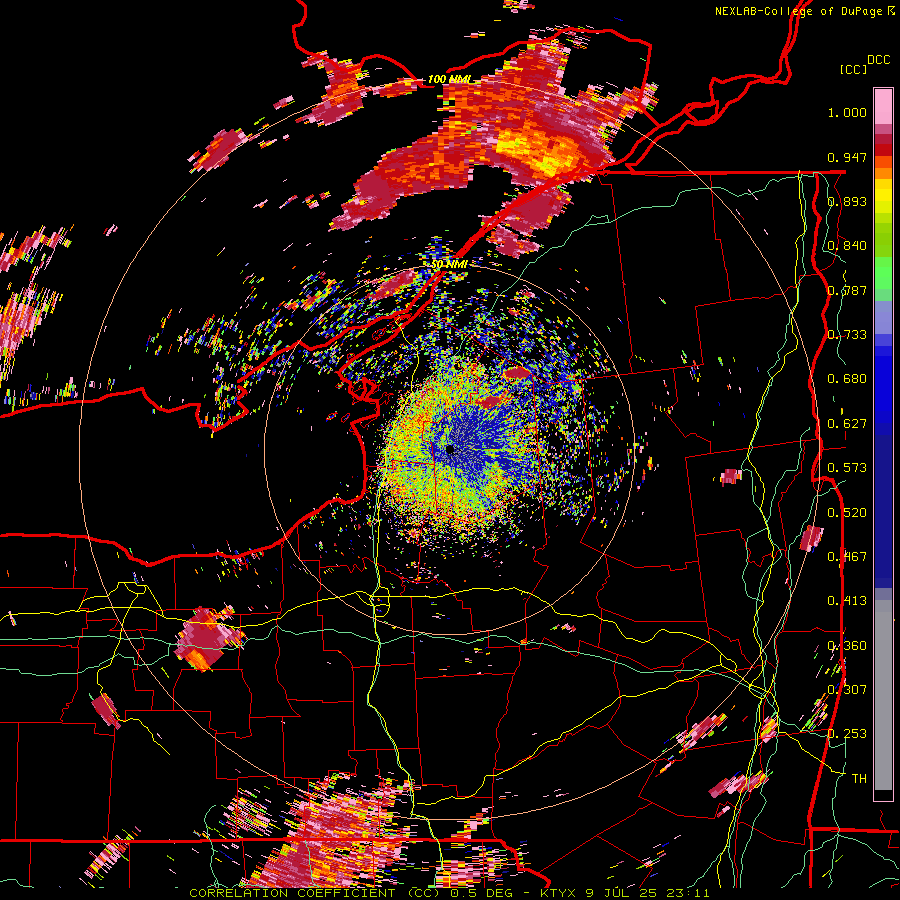This screenshot has width=900, height=900.
Task: Click the 0.360 color scale value
Action: coord(847,646)
